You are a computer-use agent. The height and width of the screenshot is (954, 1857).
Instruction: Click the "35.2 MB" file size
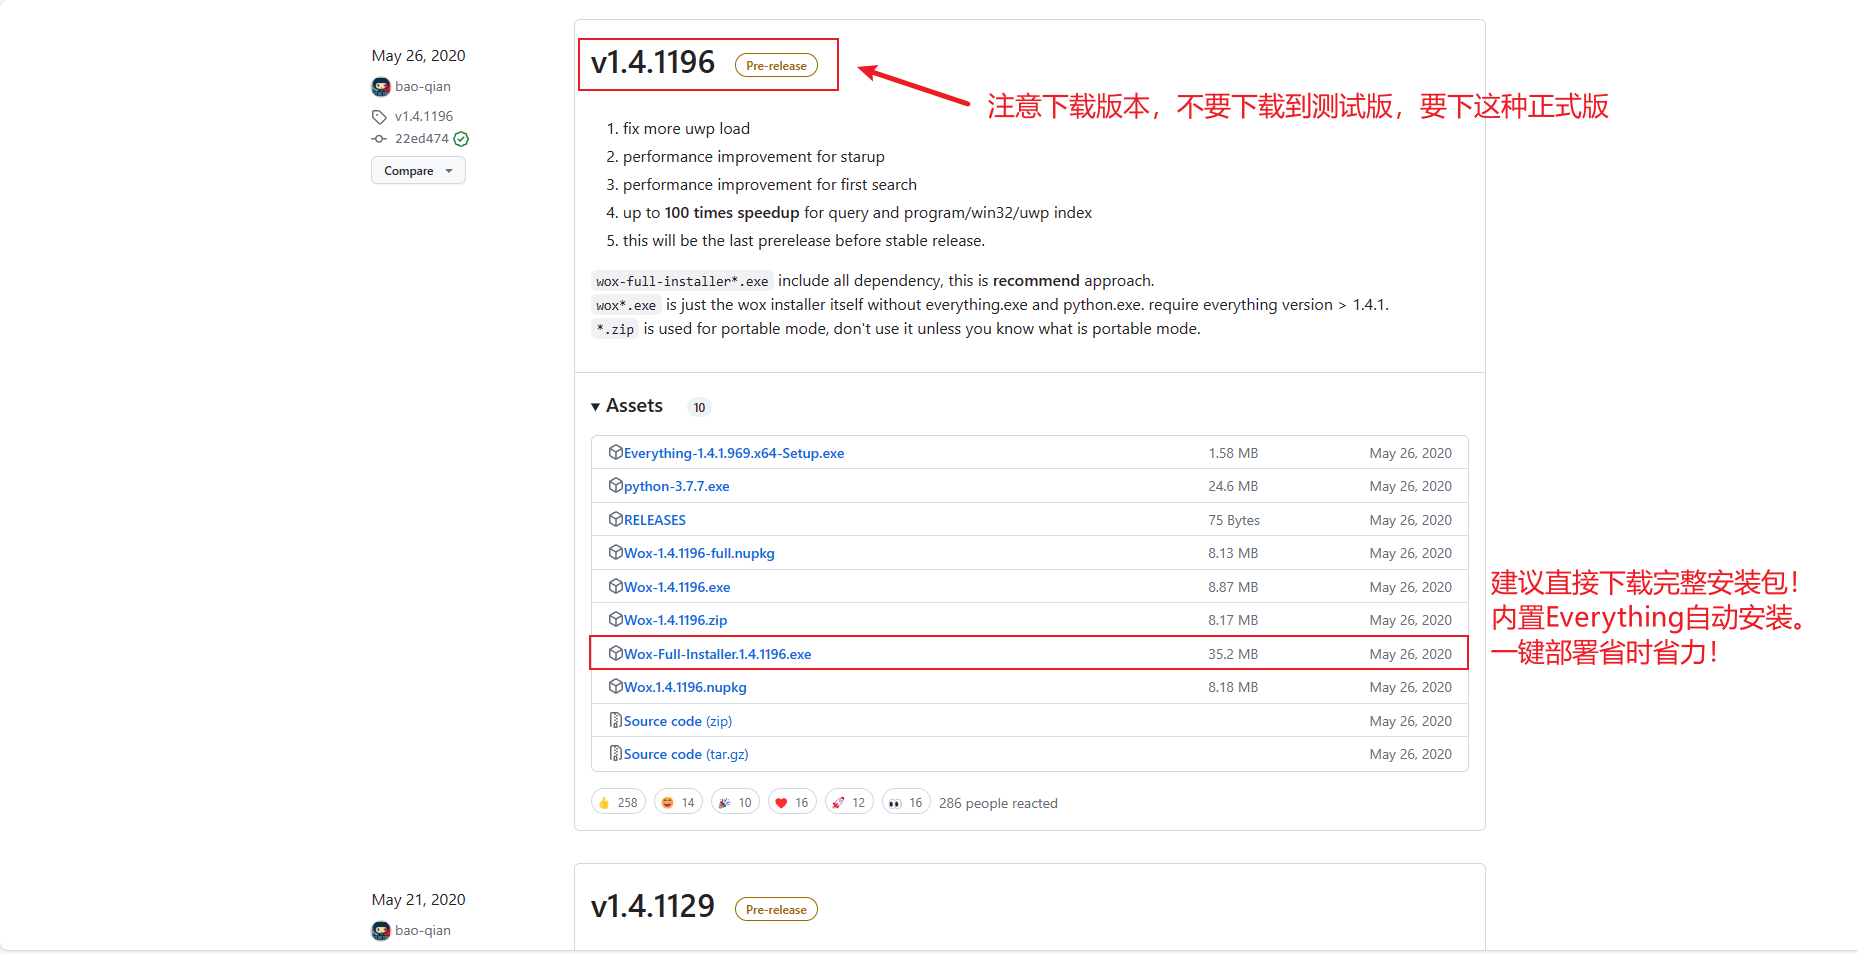1233,654
